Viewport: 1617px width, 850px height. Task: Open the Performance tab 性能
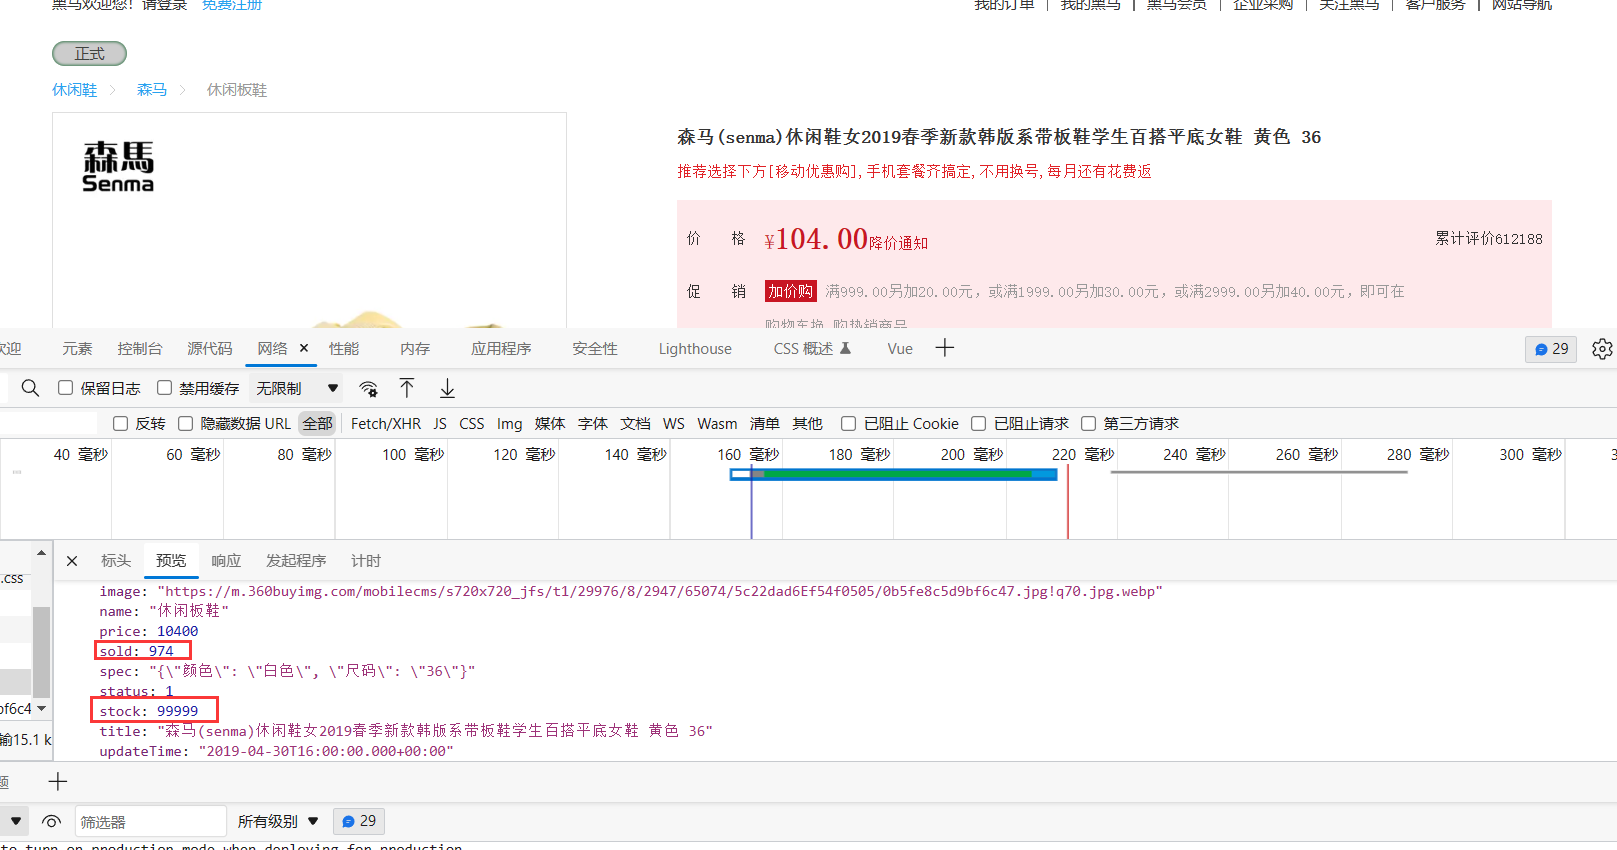pos(344,348)
